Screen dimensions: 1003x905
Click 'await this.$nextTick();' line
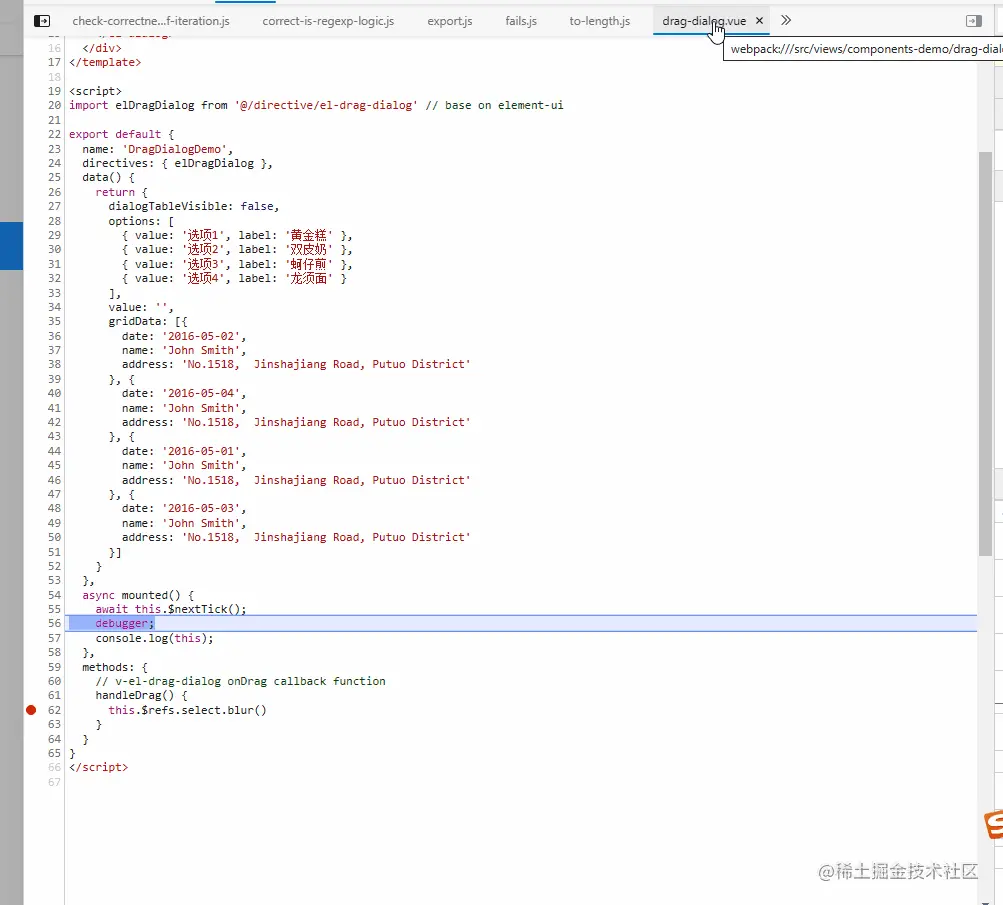(x=171, y=610)
